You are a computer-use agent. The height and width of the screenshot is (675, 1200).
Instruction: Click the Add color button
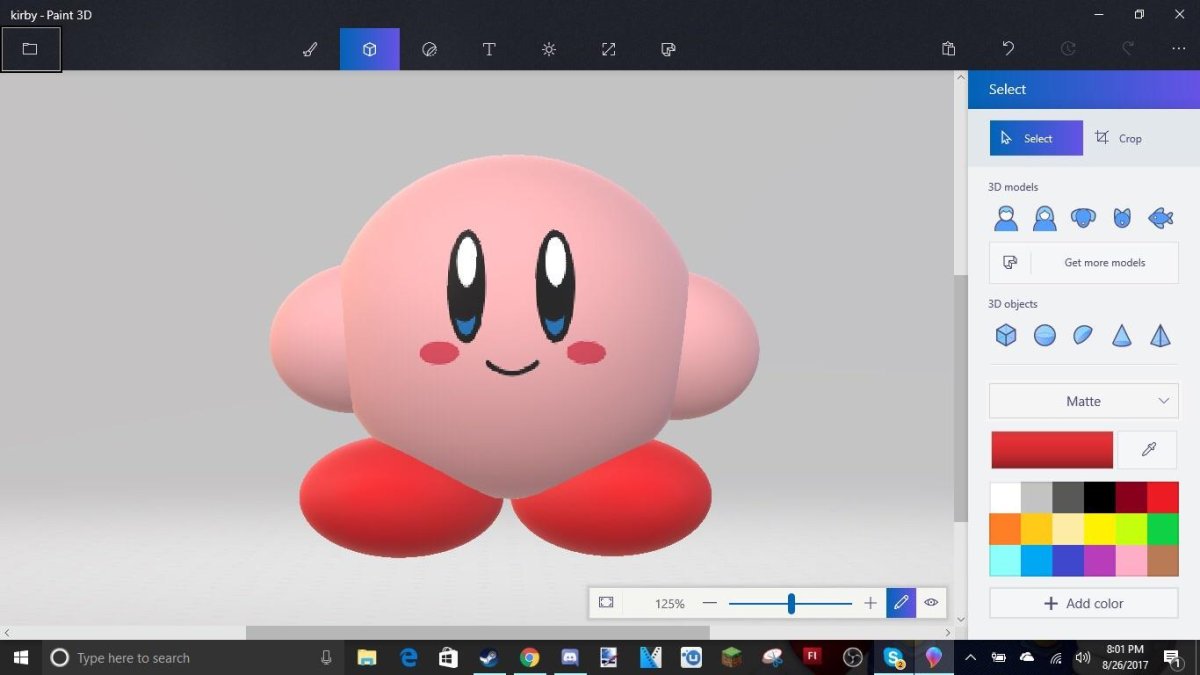1083,603
